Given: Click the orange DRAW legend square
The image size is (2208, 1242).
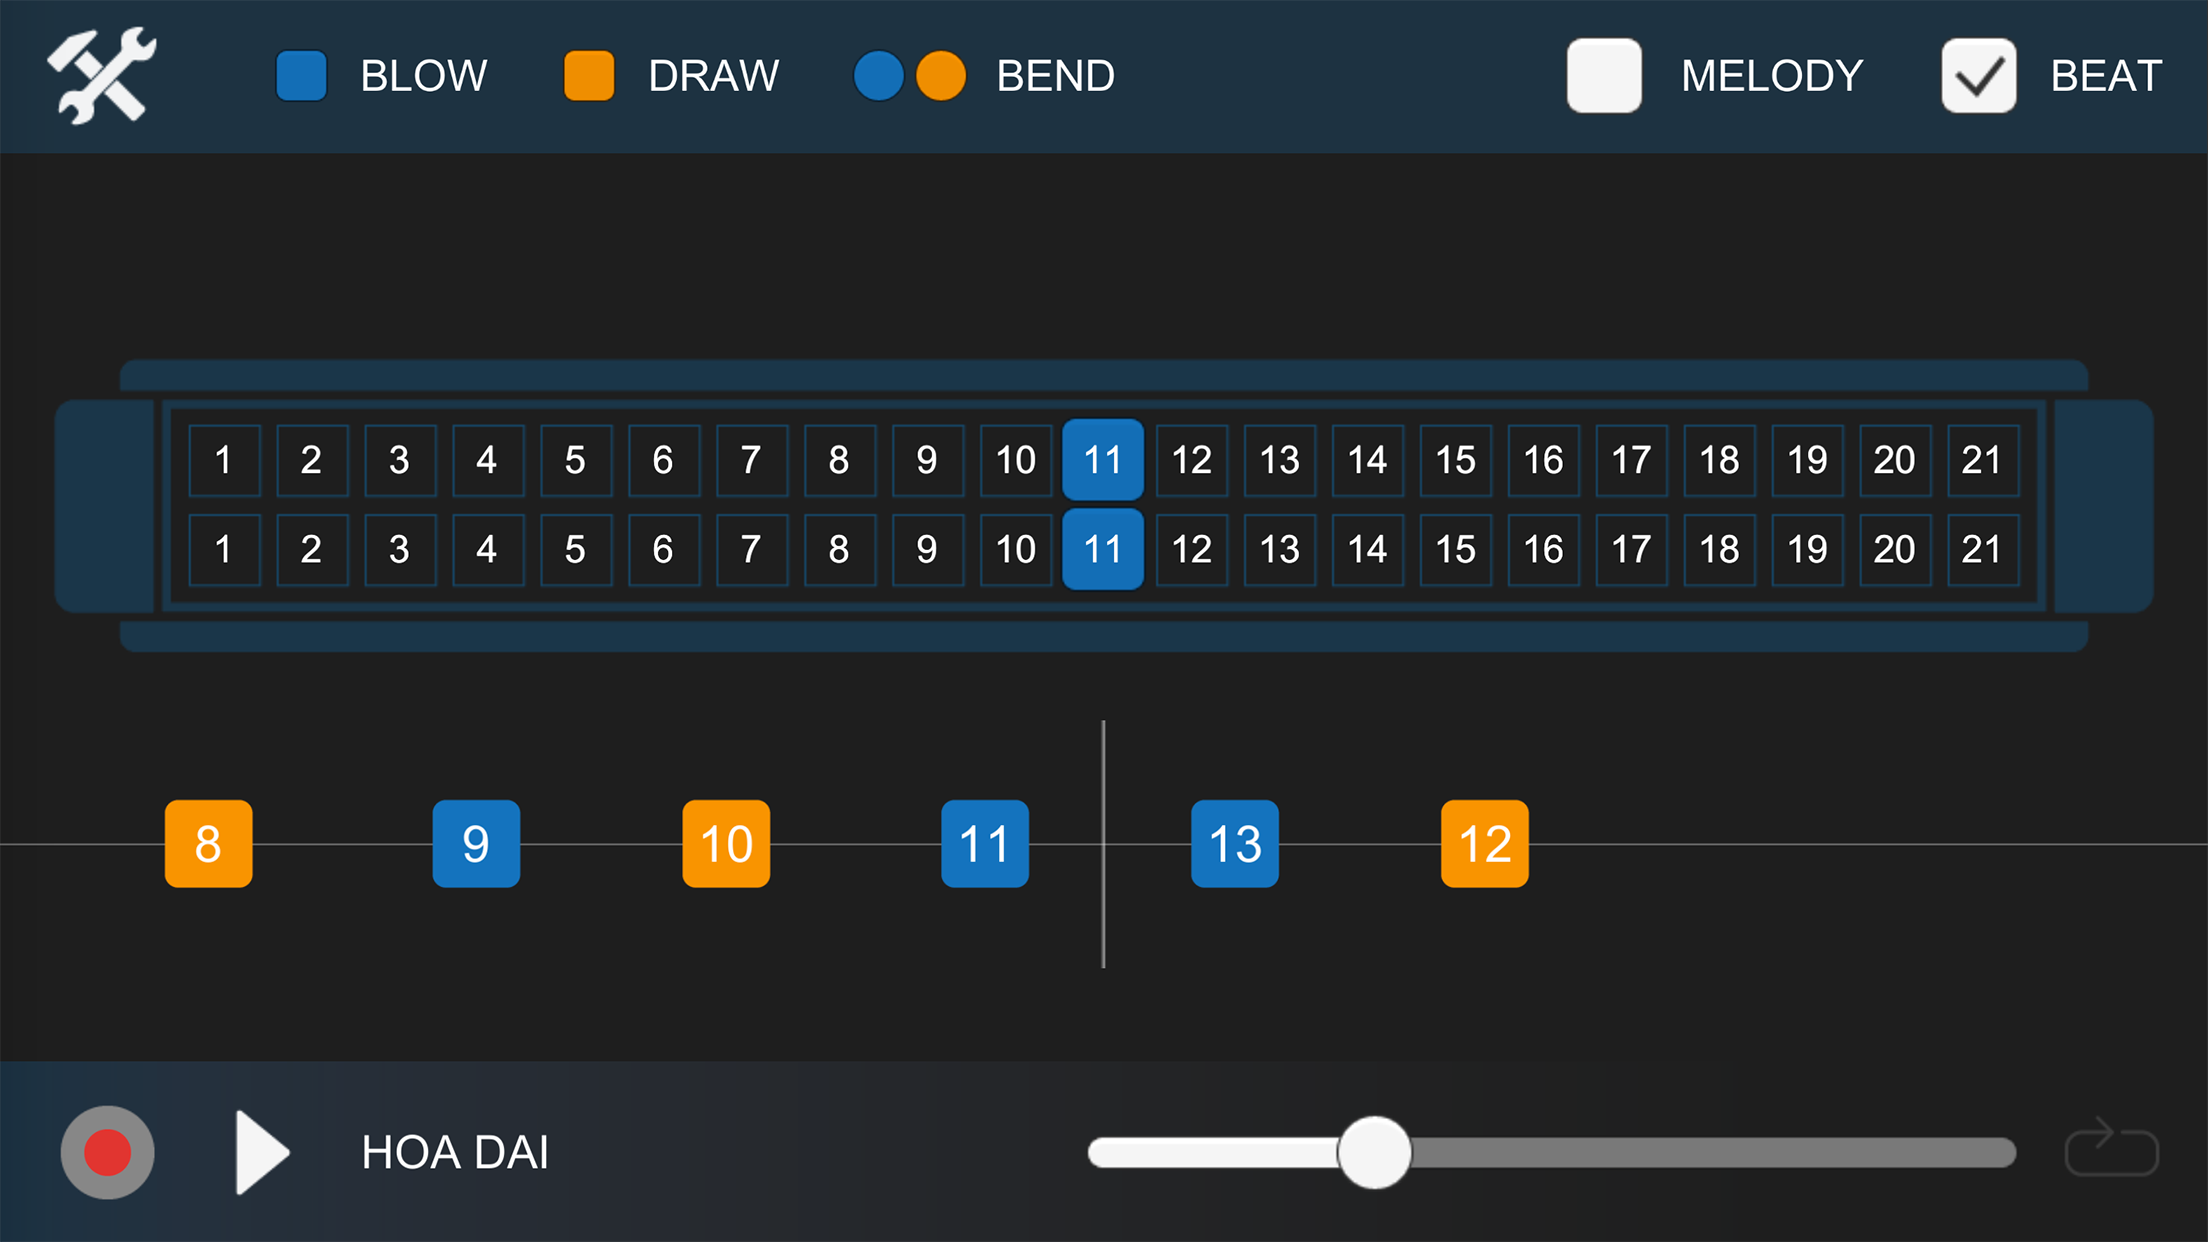Looking at the screenshot, I should click(589, 76).
